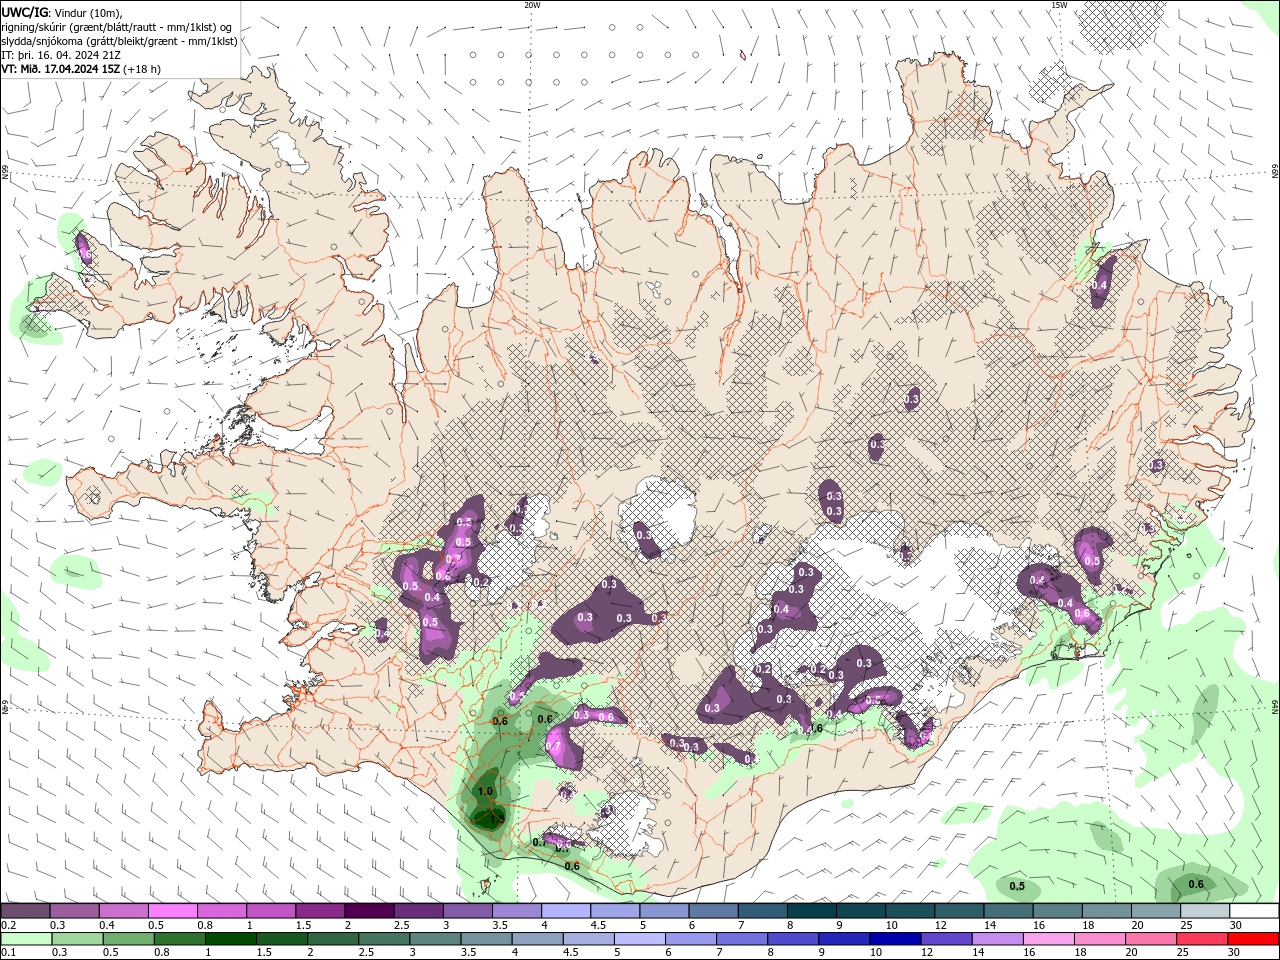Click the '0.5' rain value over the southeast sea
The height and width of the screenshot is (960, 1280).
[1017, 887]
